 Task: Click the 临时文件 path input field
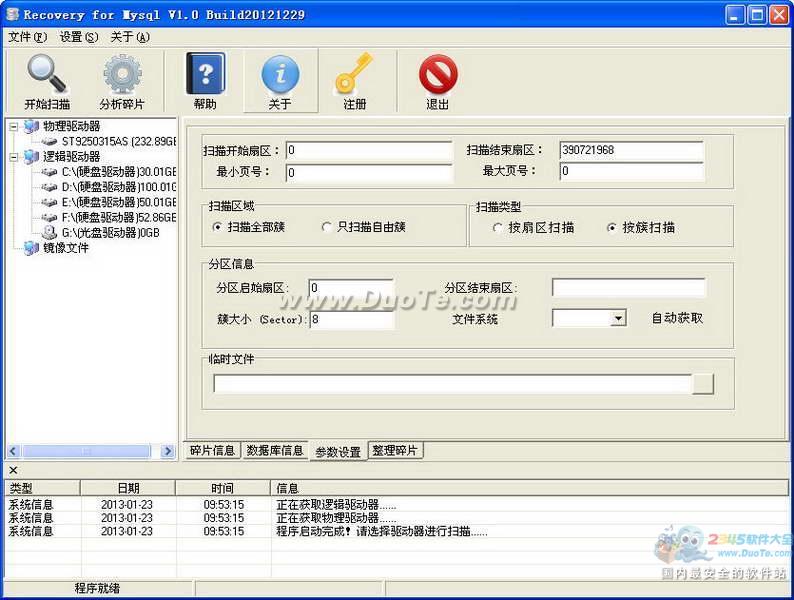[x=453, y=384]
